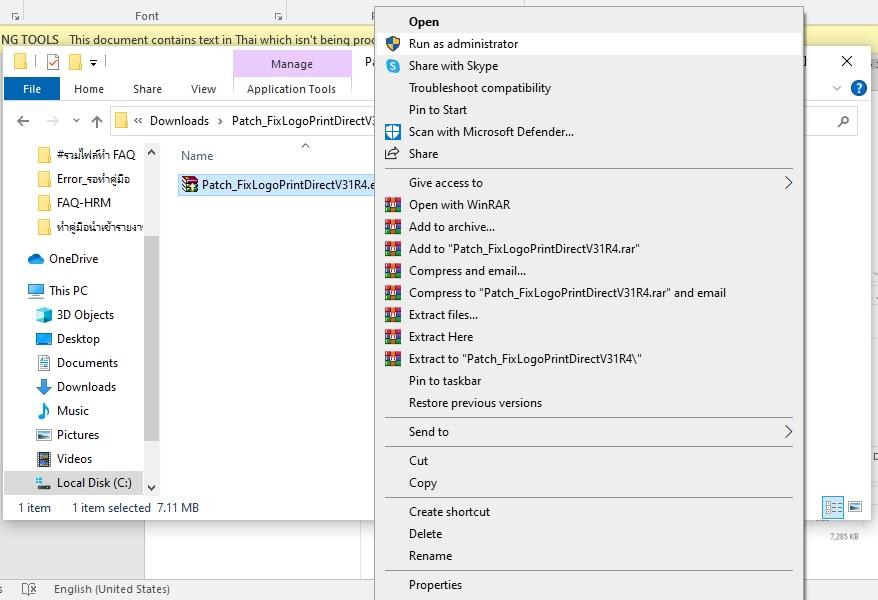Run the patch file as administrator
Screen dimensions: 878x600
click(463, 44)
